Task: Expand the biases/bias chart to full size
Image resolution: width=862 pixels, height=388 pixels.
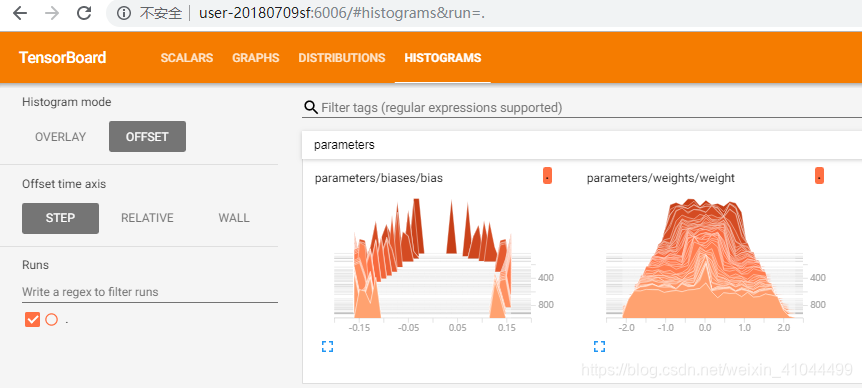Action: pyautogui.click(x=328, y=346)
